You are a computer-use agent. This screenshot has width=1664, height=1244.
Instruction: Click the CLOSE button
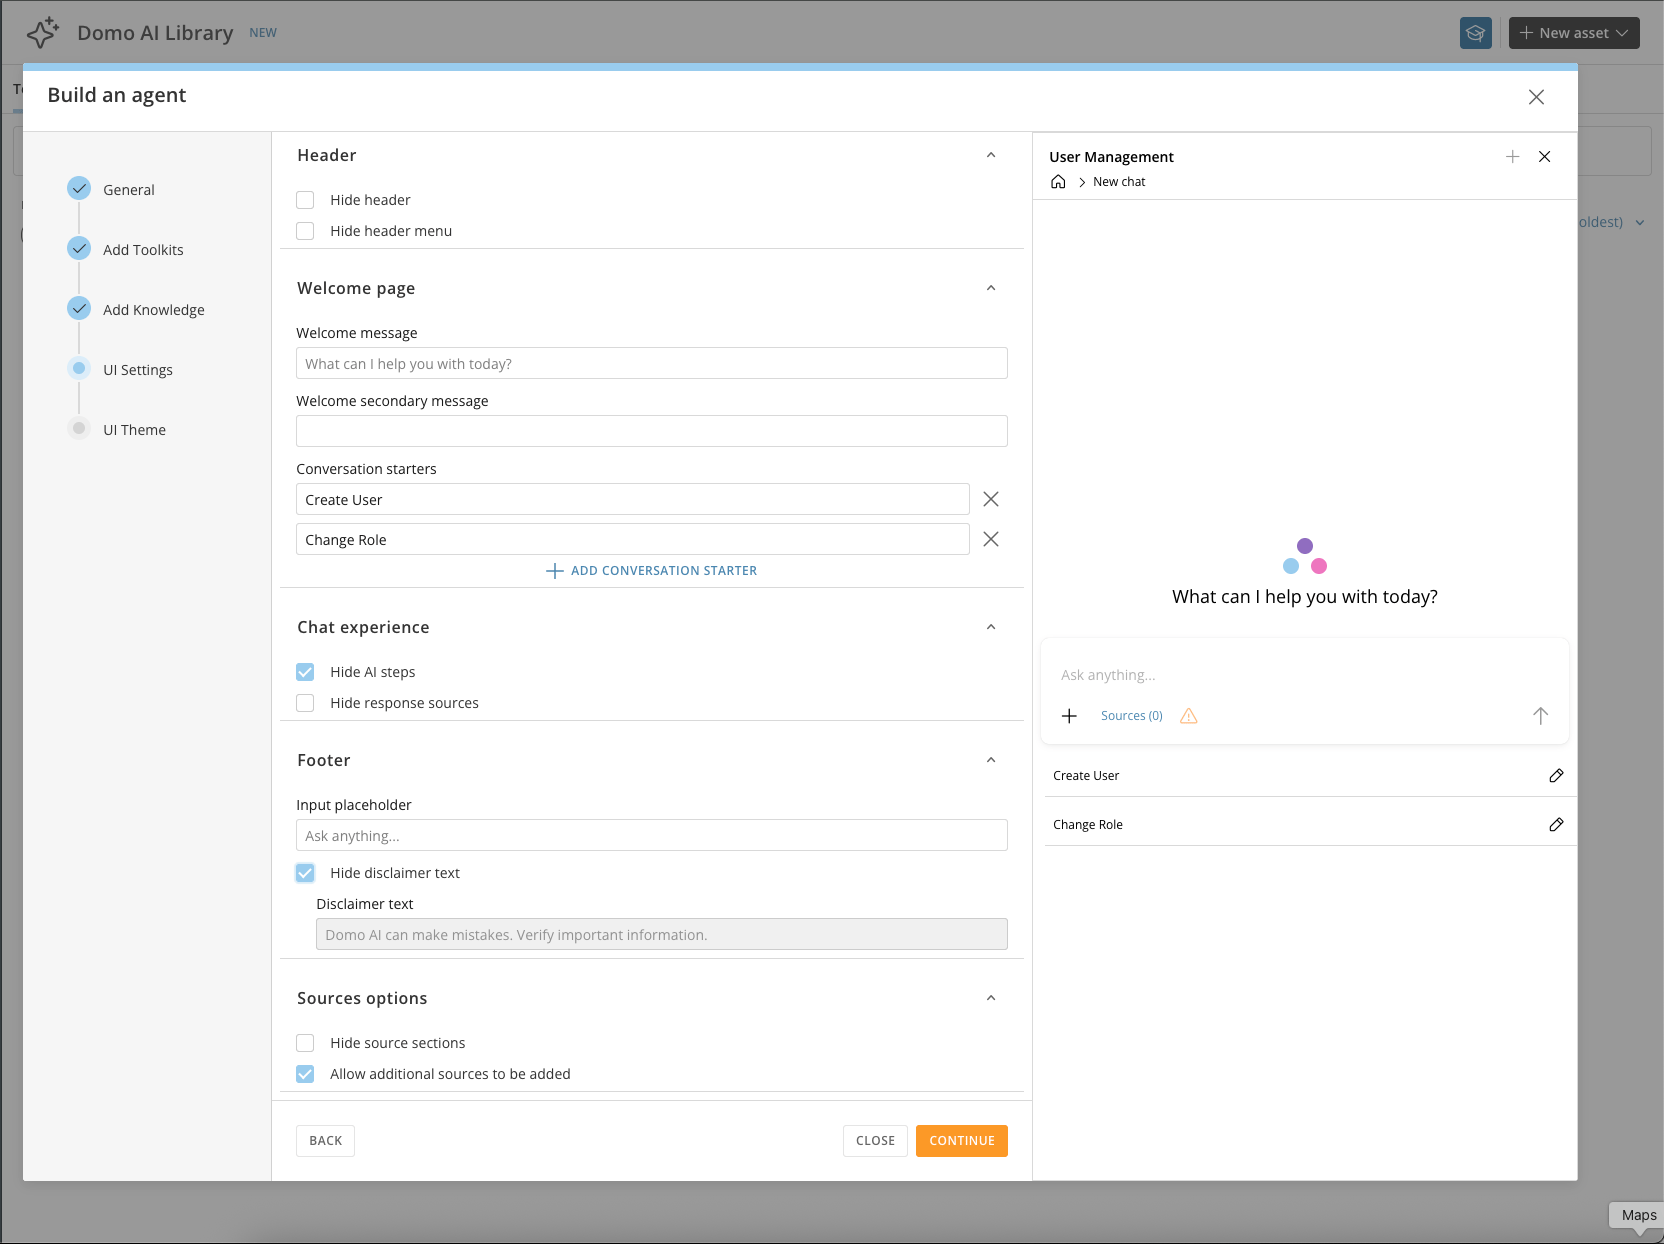(x=875, y=1141)
